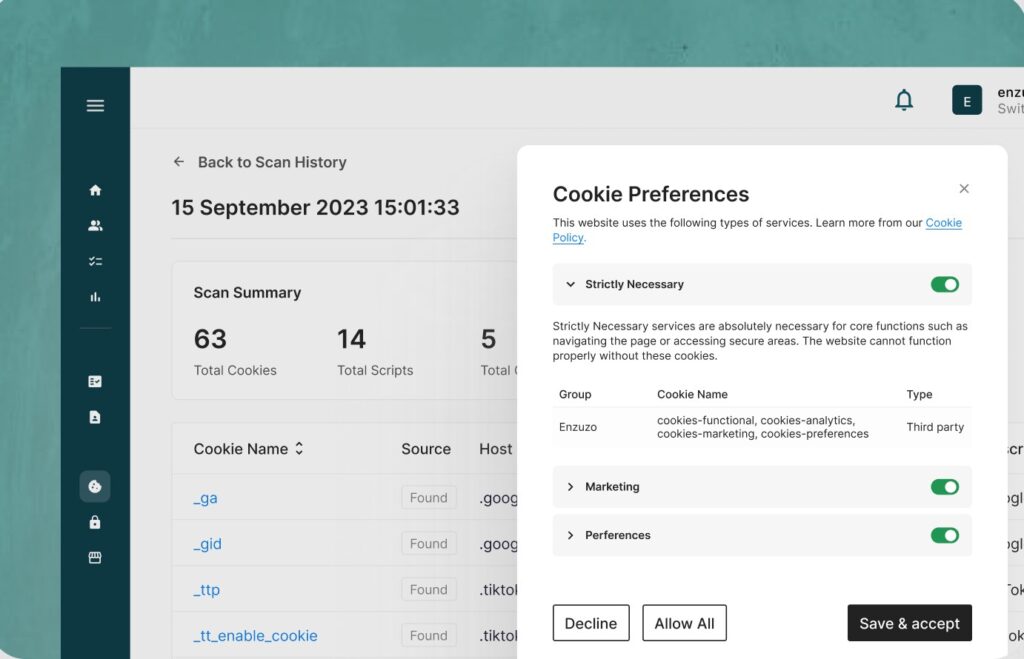The width and height of the screenshot is (1024, 659).
Task: Open the notifications bell icon
Action: tap(904, 100)
